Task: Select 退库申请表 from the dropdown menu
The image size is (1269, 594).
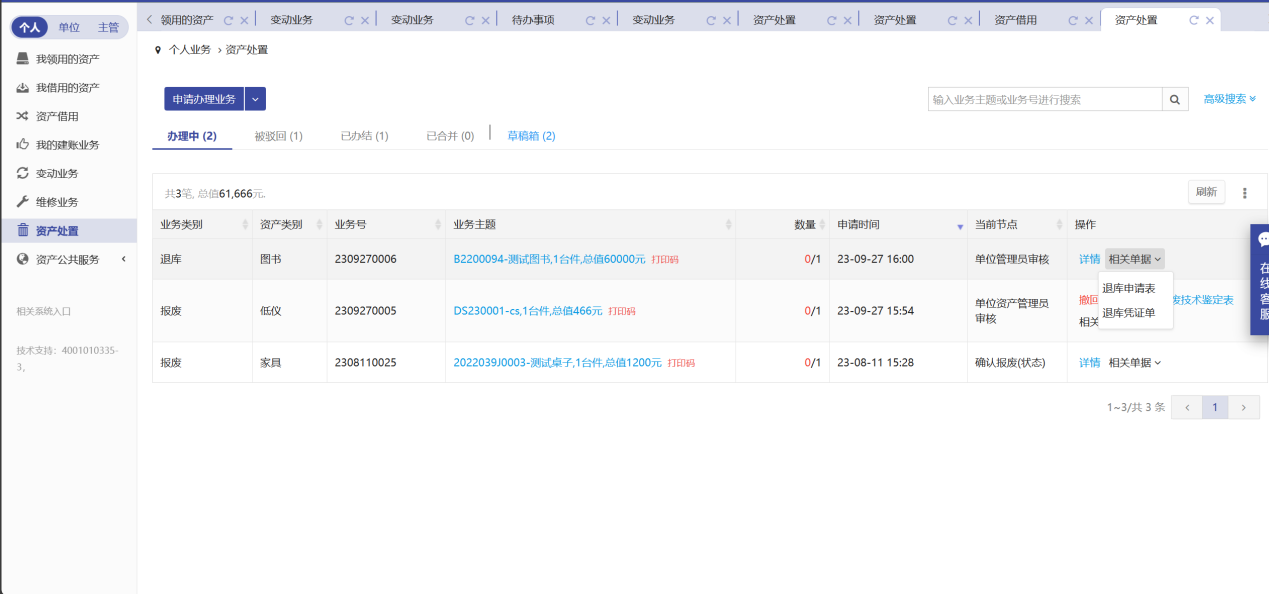Action: click(1128, 288)
